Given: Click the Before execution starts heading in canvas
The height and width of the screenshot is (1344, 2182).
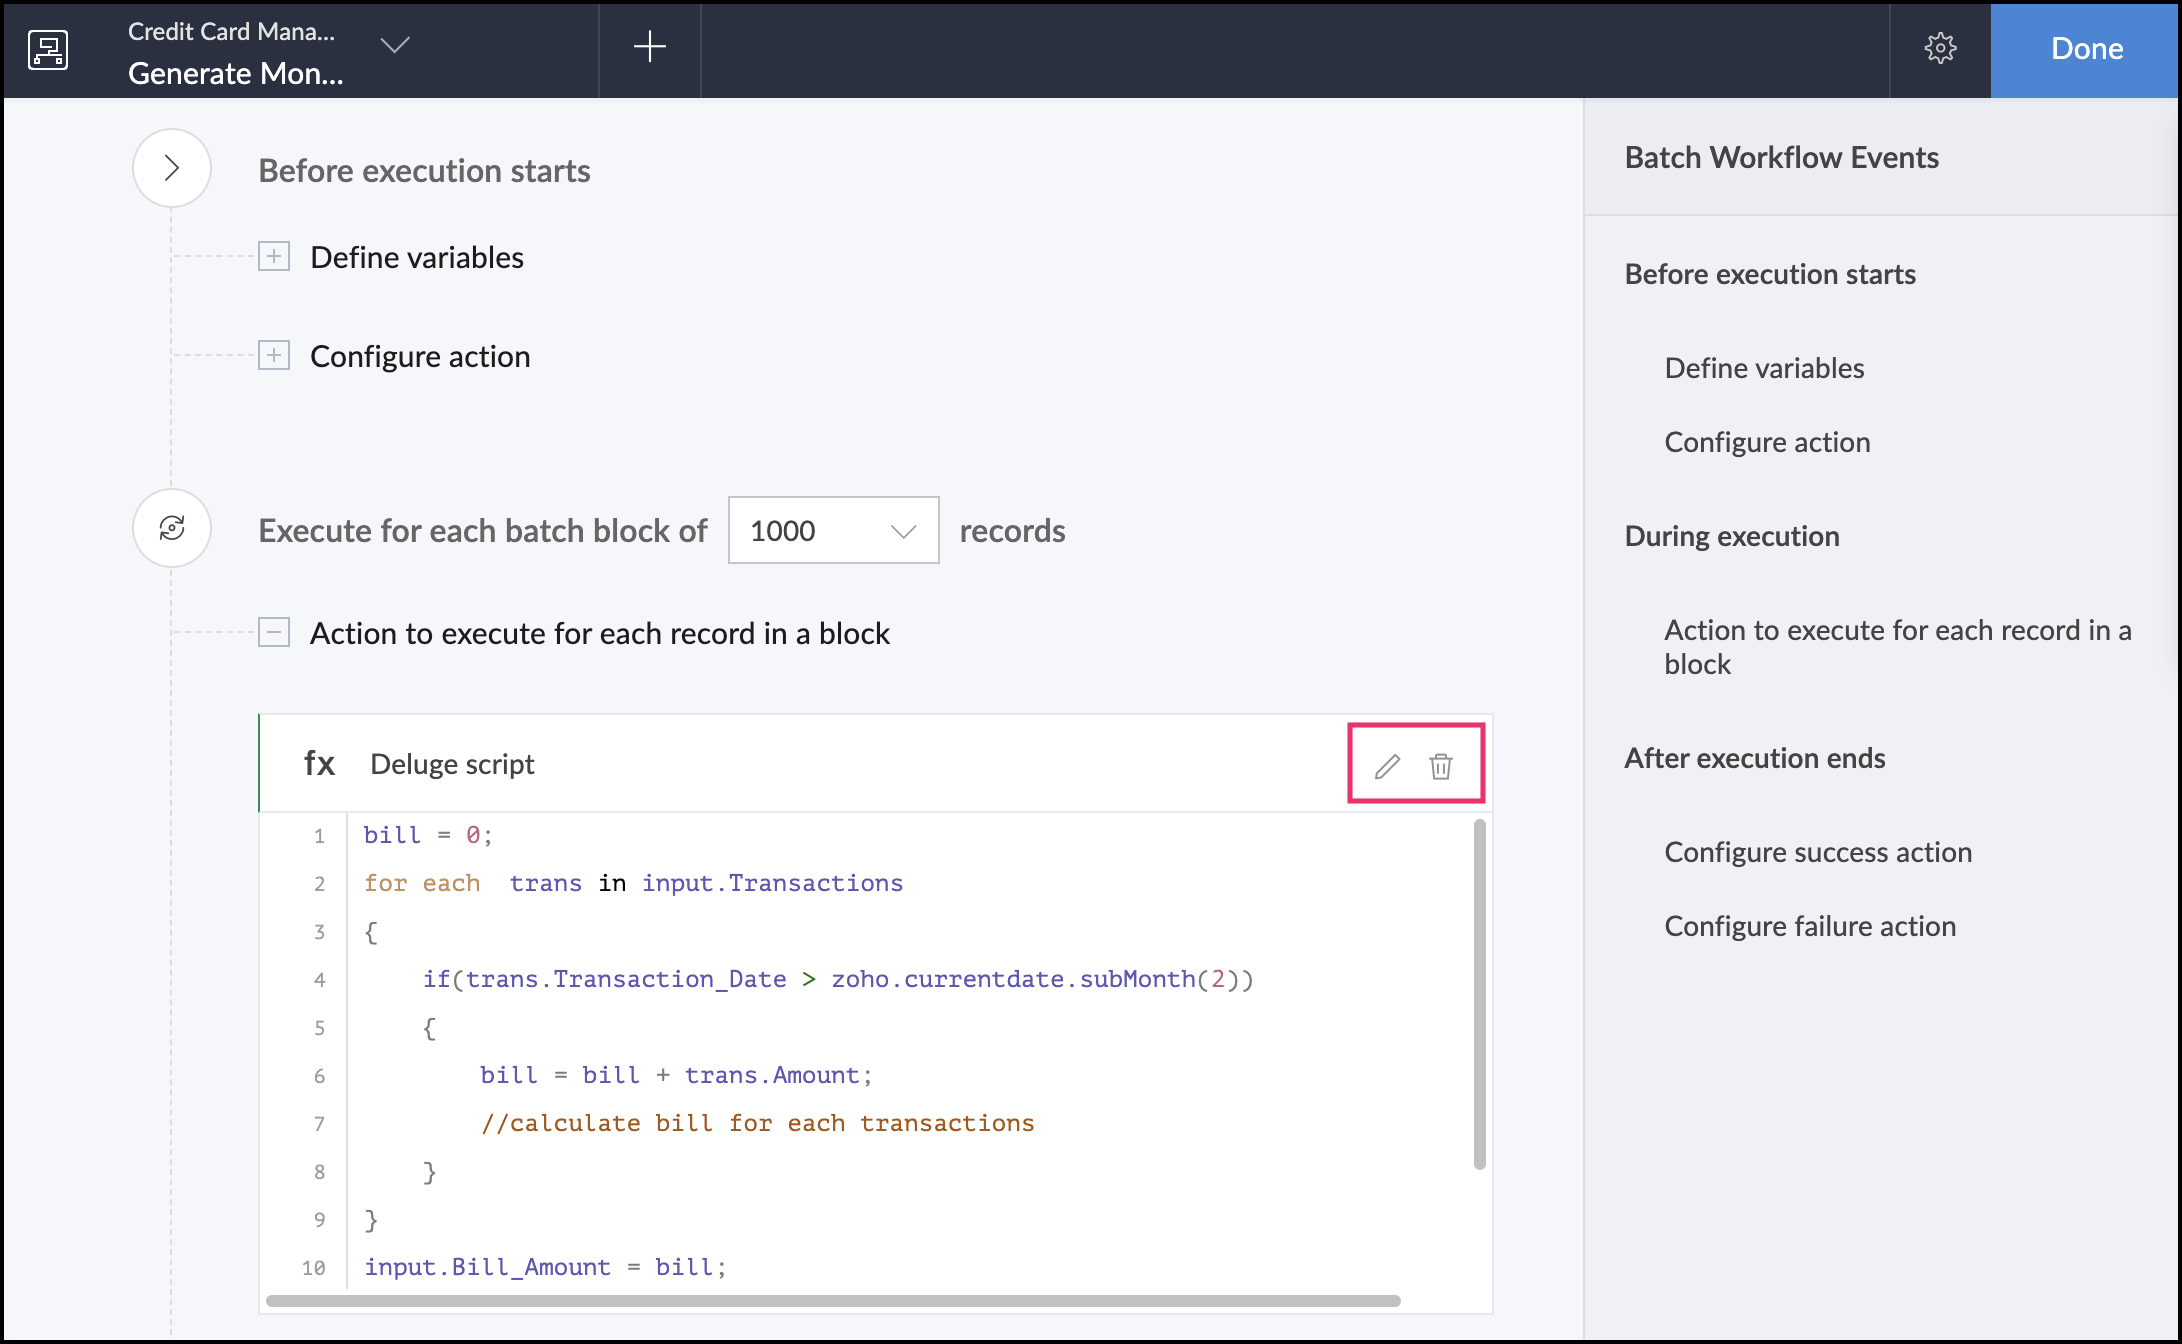Looking at the screenshot, I should [424, 170].
